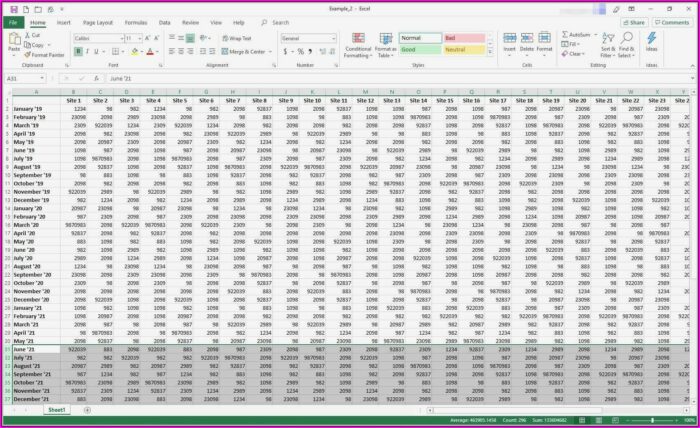Image resolution: width=700 pixels, height=428 pixels.
Task: Open Conditional Formatting menu
Action: (358, 46)
